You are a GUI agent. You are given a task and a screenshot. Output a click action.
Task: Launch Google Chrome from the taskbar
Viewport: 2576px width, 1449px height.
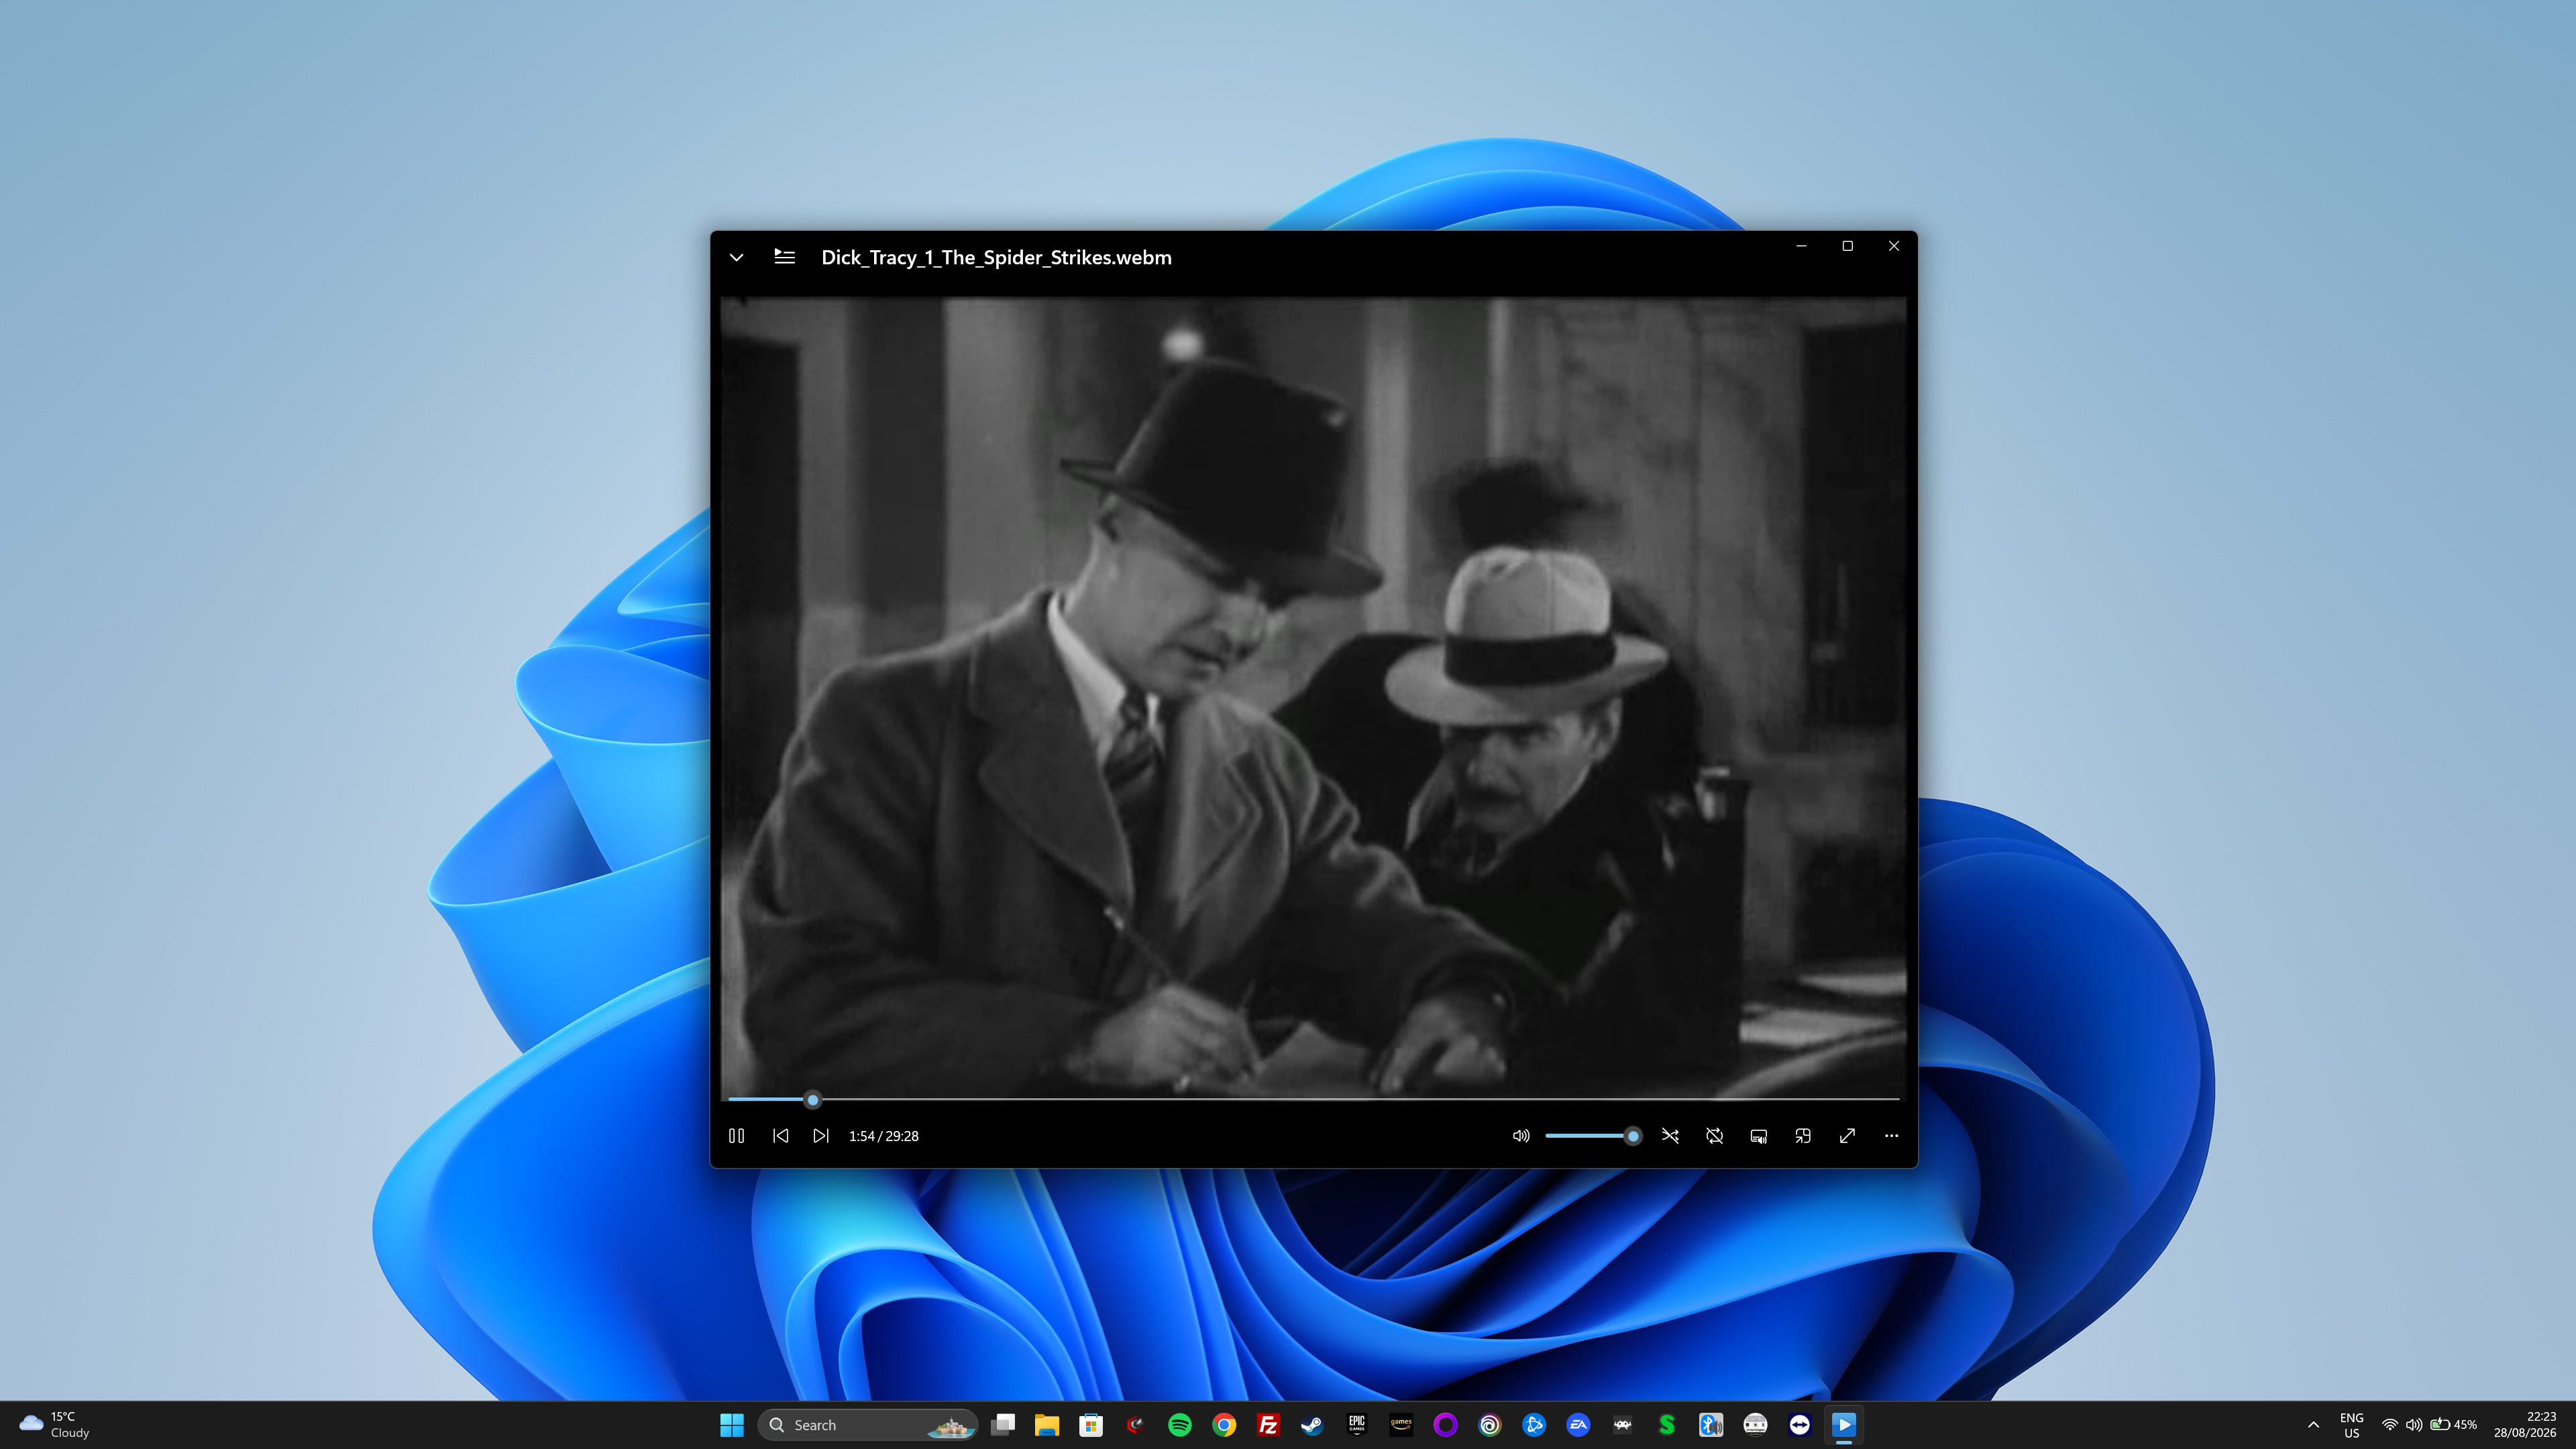[x=1224, y=1425]
